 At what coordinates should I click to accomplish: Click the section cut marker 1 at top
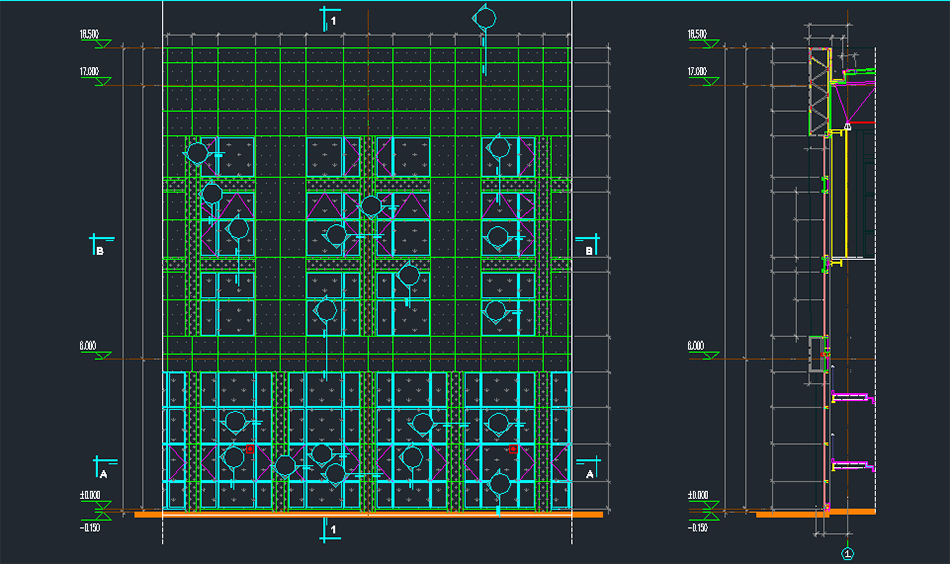[x=329, y=18]
